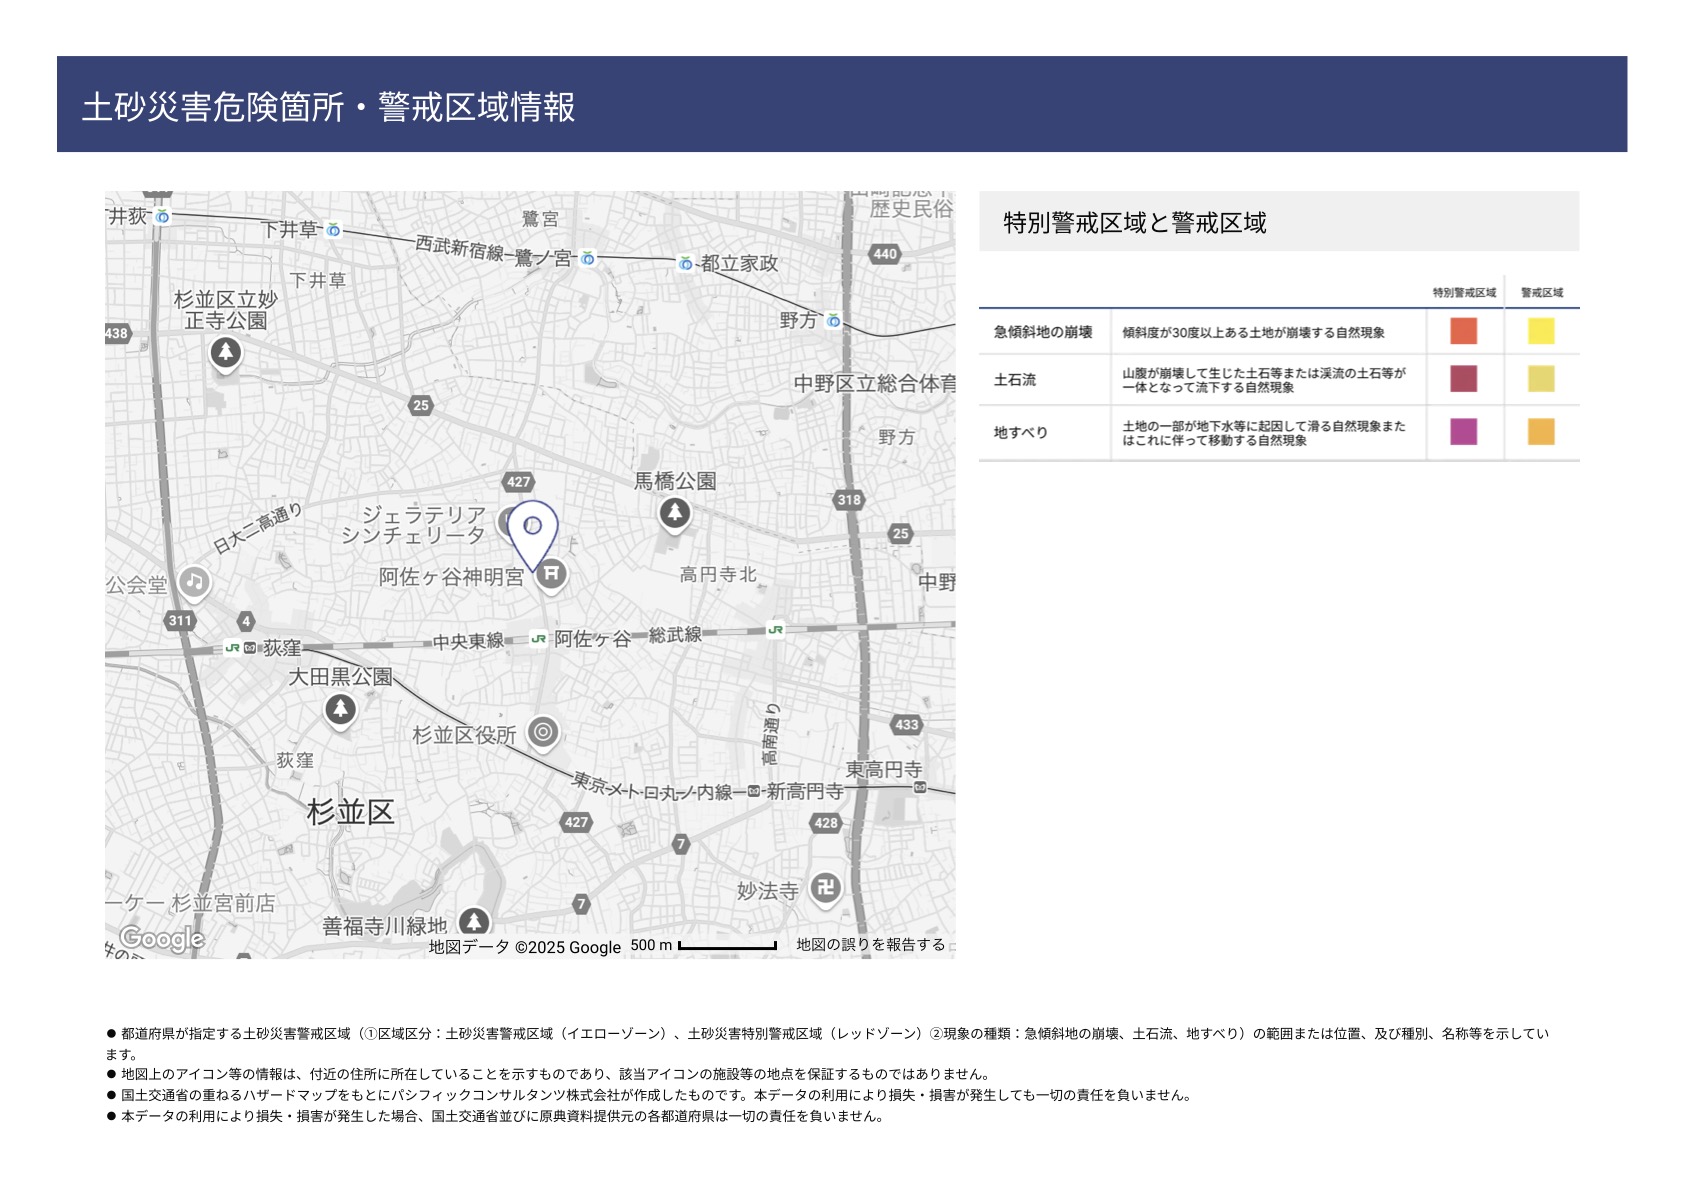
Task: Select the JR 阿佐ヶ谷 station icon
Action: coord(539,639)
